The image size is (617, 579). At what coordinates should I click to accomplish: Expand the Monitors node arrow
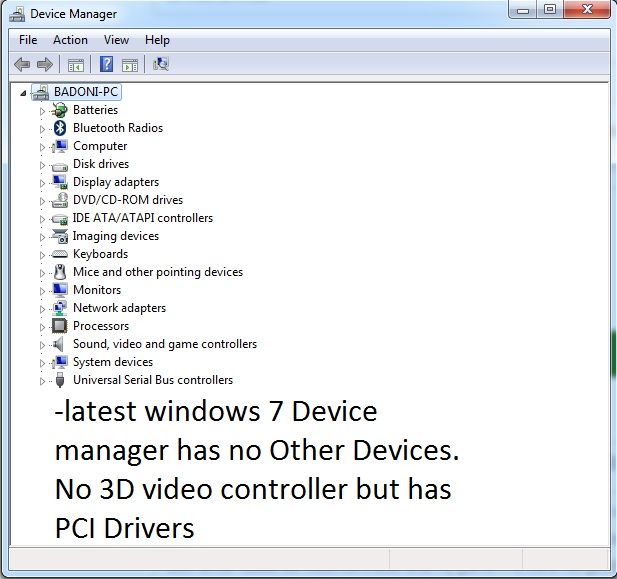click(x=42, y=291)
